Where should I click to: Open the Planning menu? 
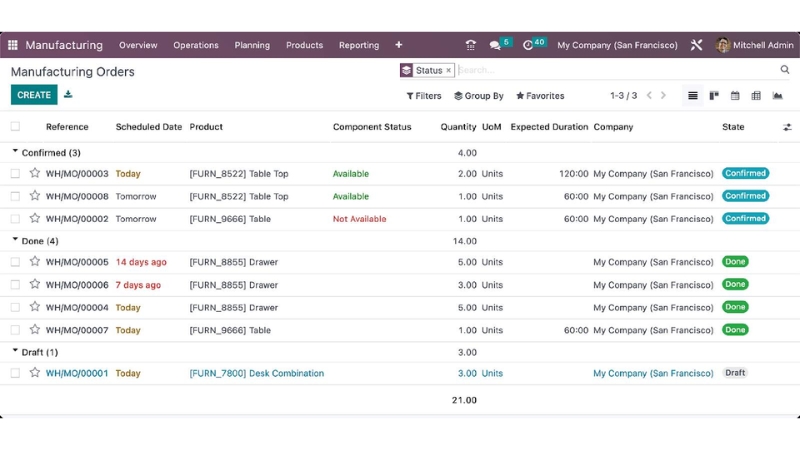tap(252, 45)
